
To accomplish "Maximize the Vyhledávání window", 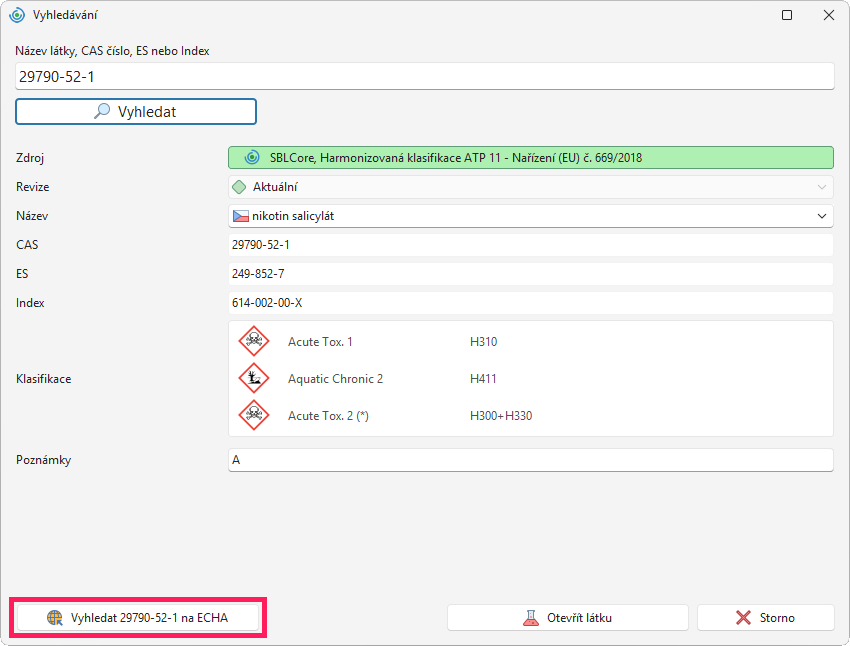I will tap(787, 15).
